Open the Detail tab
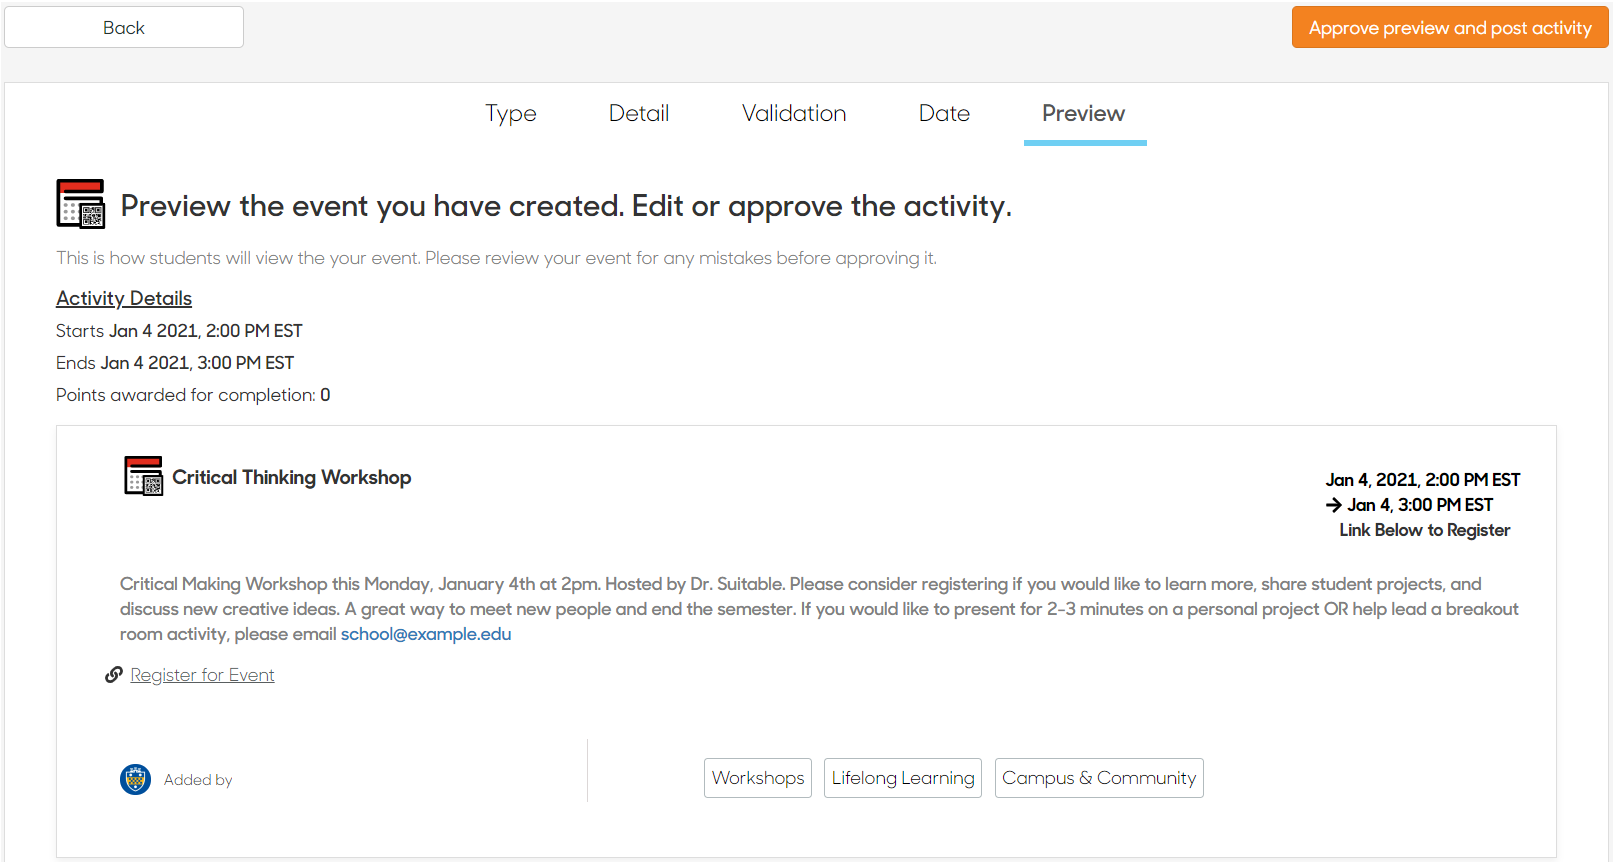This screenshot has height=867, width=1614. point(639,113)
